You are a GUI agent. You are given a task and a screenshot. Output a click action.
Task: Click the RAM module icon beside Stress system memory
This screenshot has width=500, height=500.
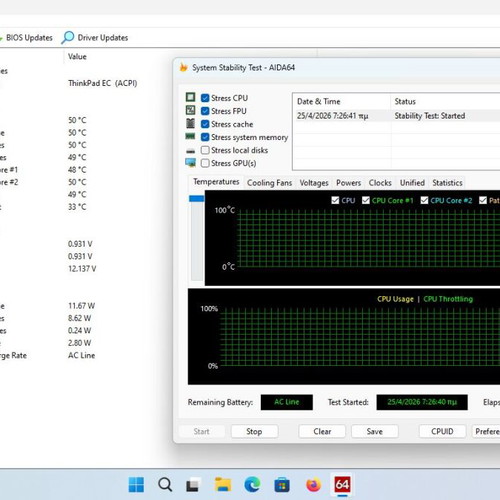(x=190, y=136)
